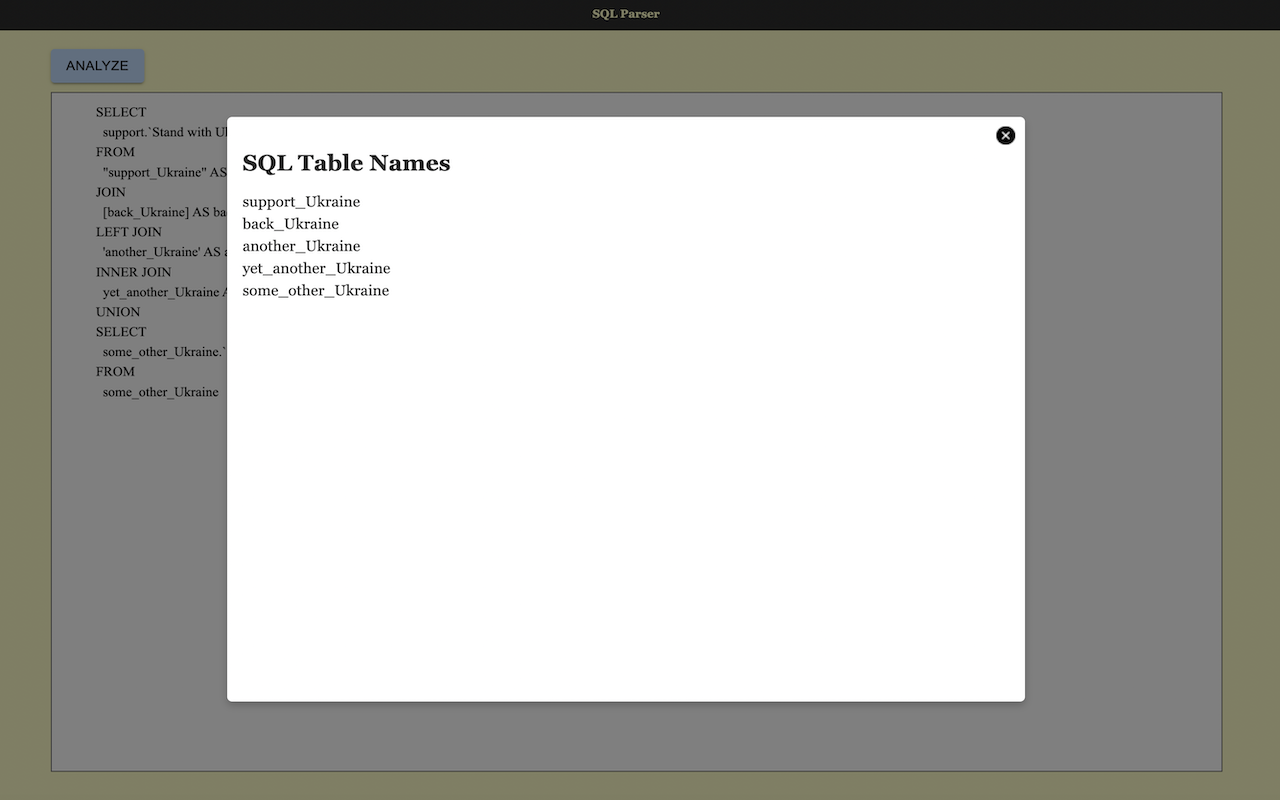
Task: Click the UNION keyword in editor
Action: [118, 312]
